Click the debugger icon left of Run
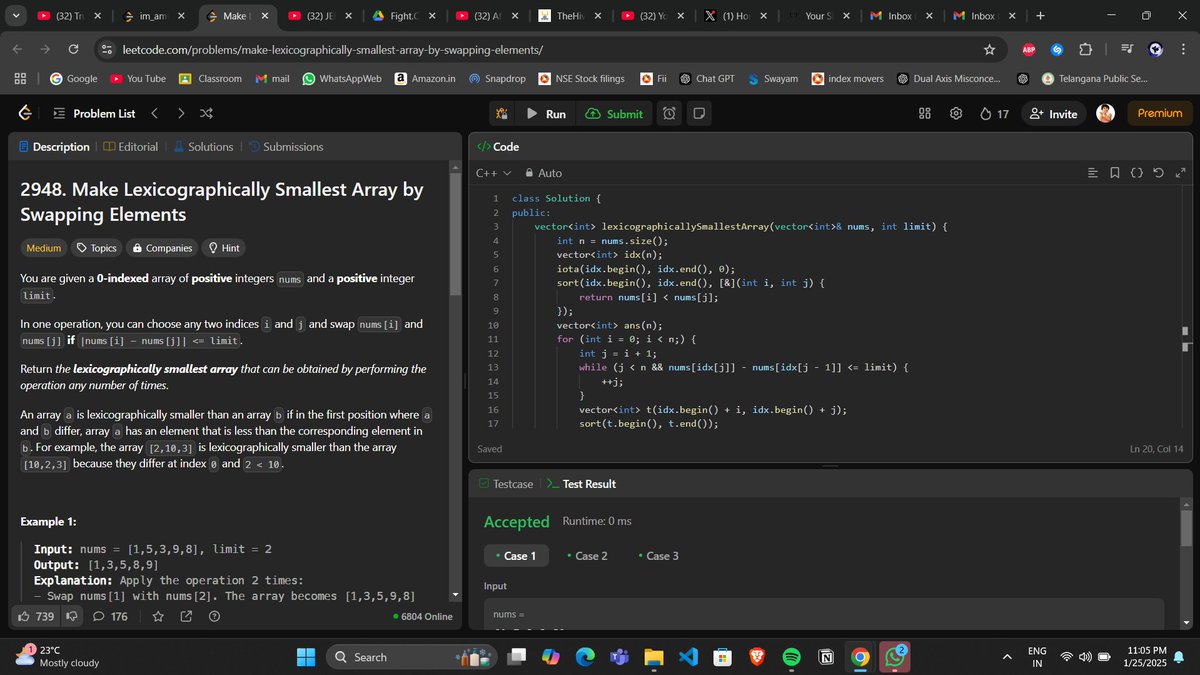Screen dimensions: 1200x675 [x=502, y=114]
